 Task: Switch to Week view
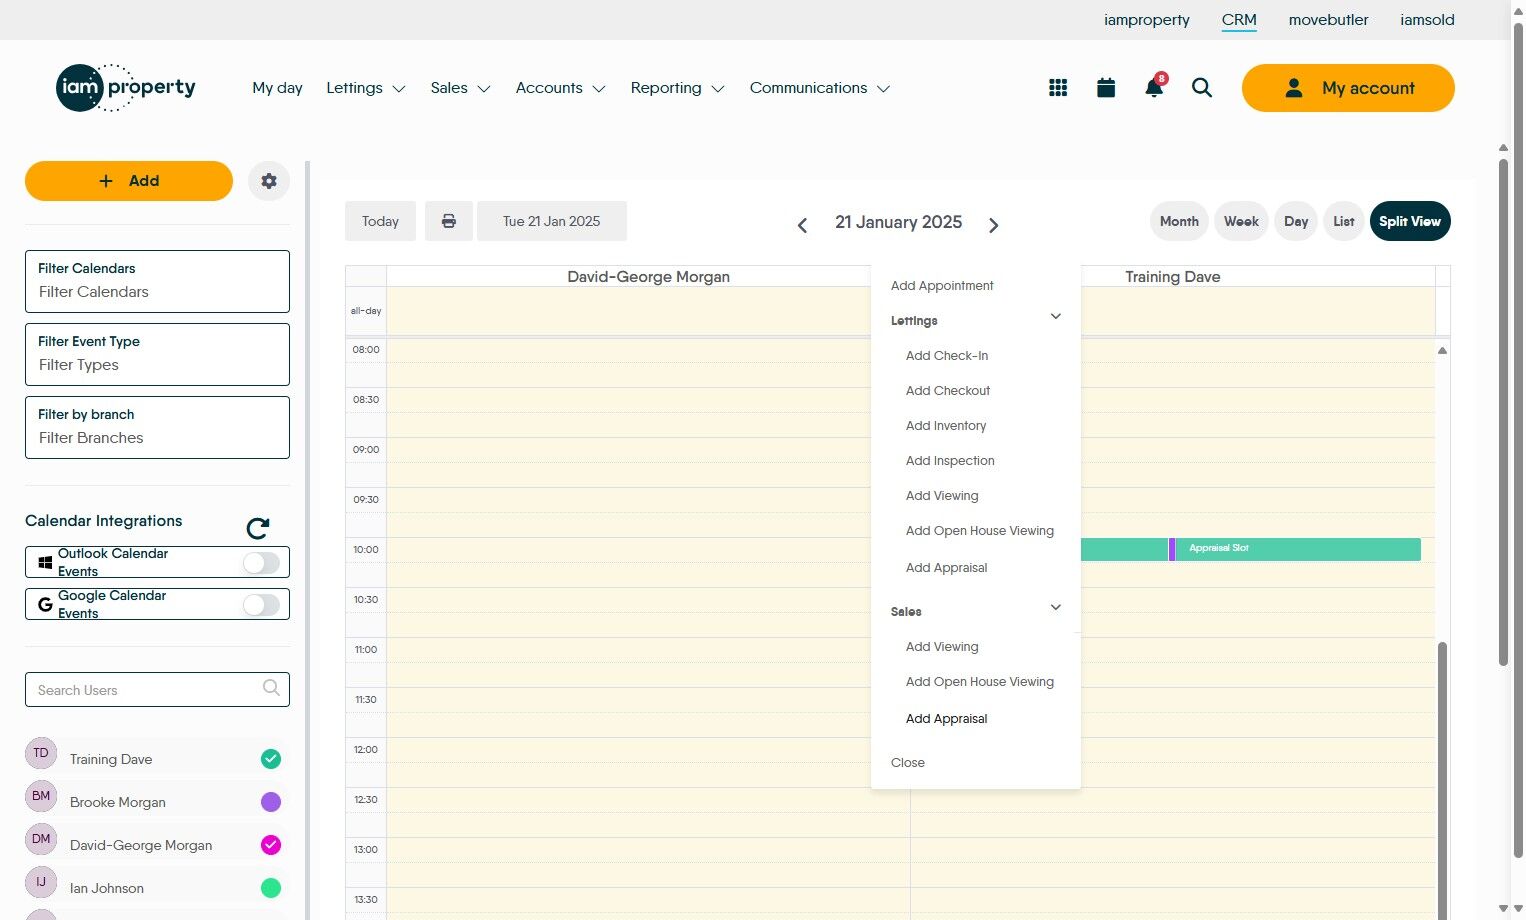[1241, 221]
